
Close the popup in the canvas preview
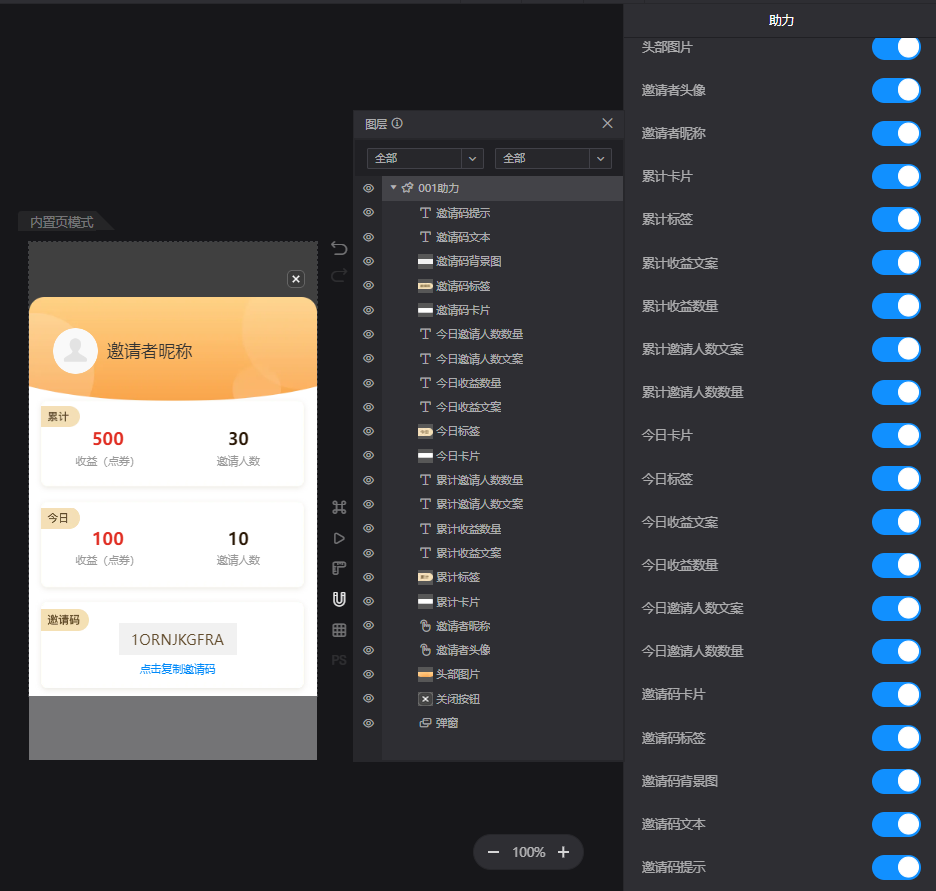tap(296, 279)
